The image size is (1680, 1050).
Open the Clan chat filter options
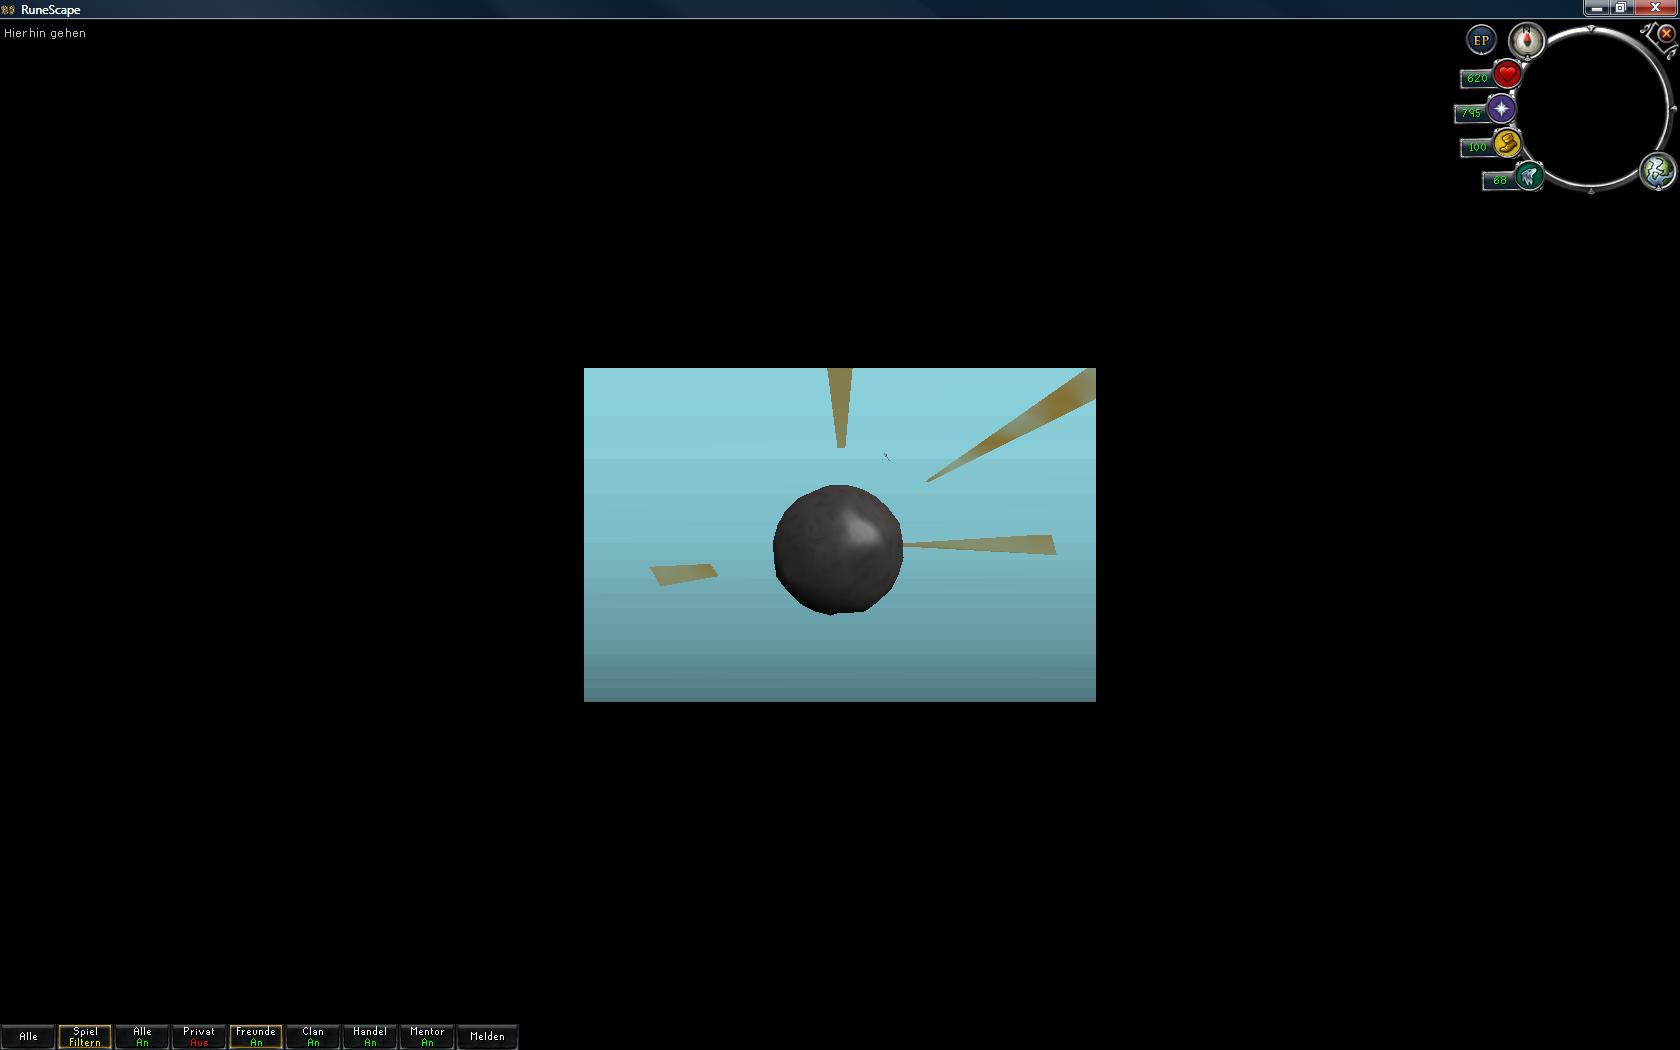(313, 1037)
